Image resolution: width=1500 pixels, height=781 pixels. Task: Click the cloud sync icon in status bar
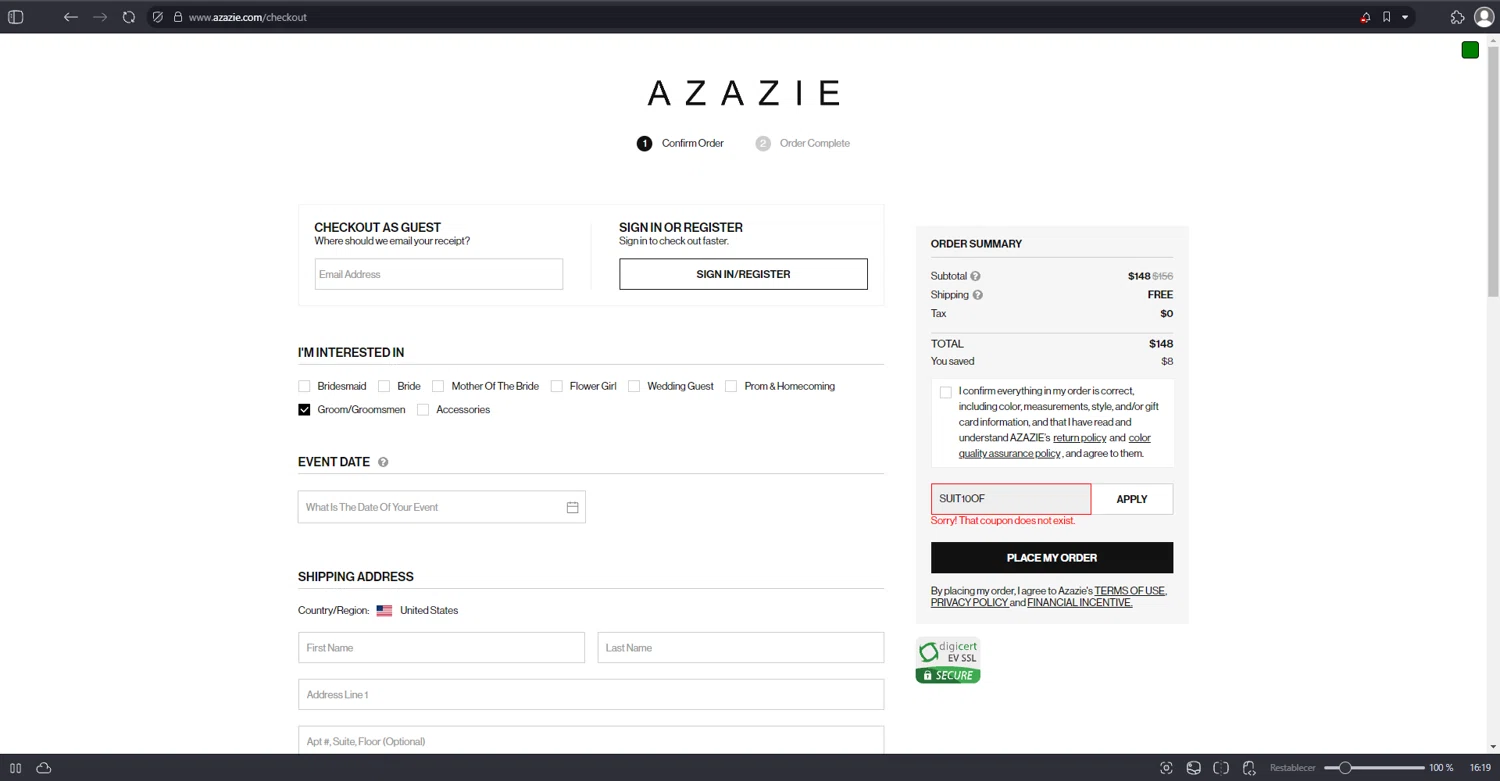coord(43,768)
